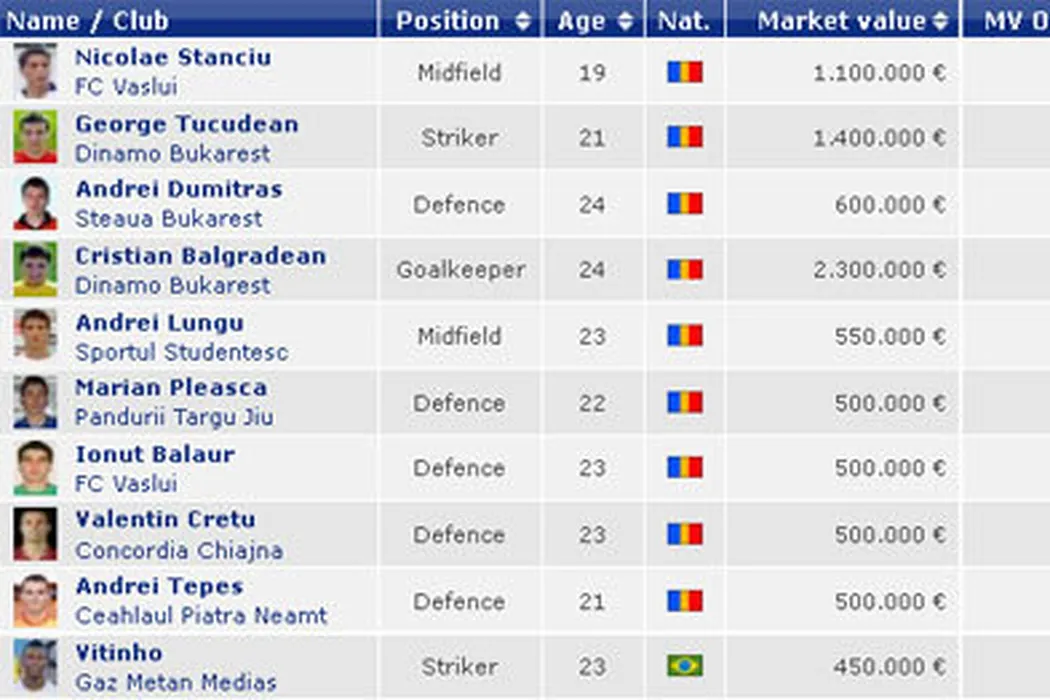Open George Tucudean player photo
Screen dimensions: 1050x700
[35, 138]
